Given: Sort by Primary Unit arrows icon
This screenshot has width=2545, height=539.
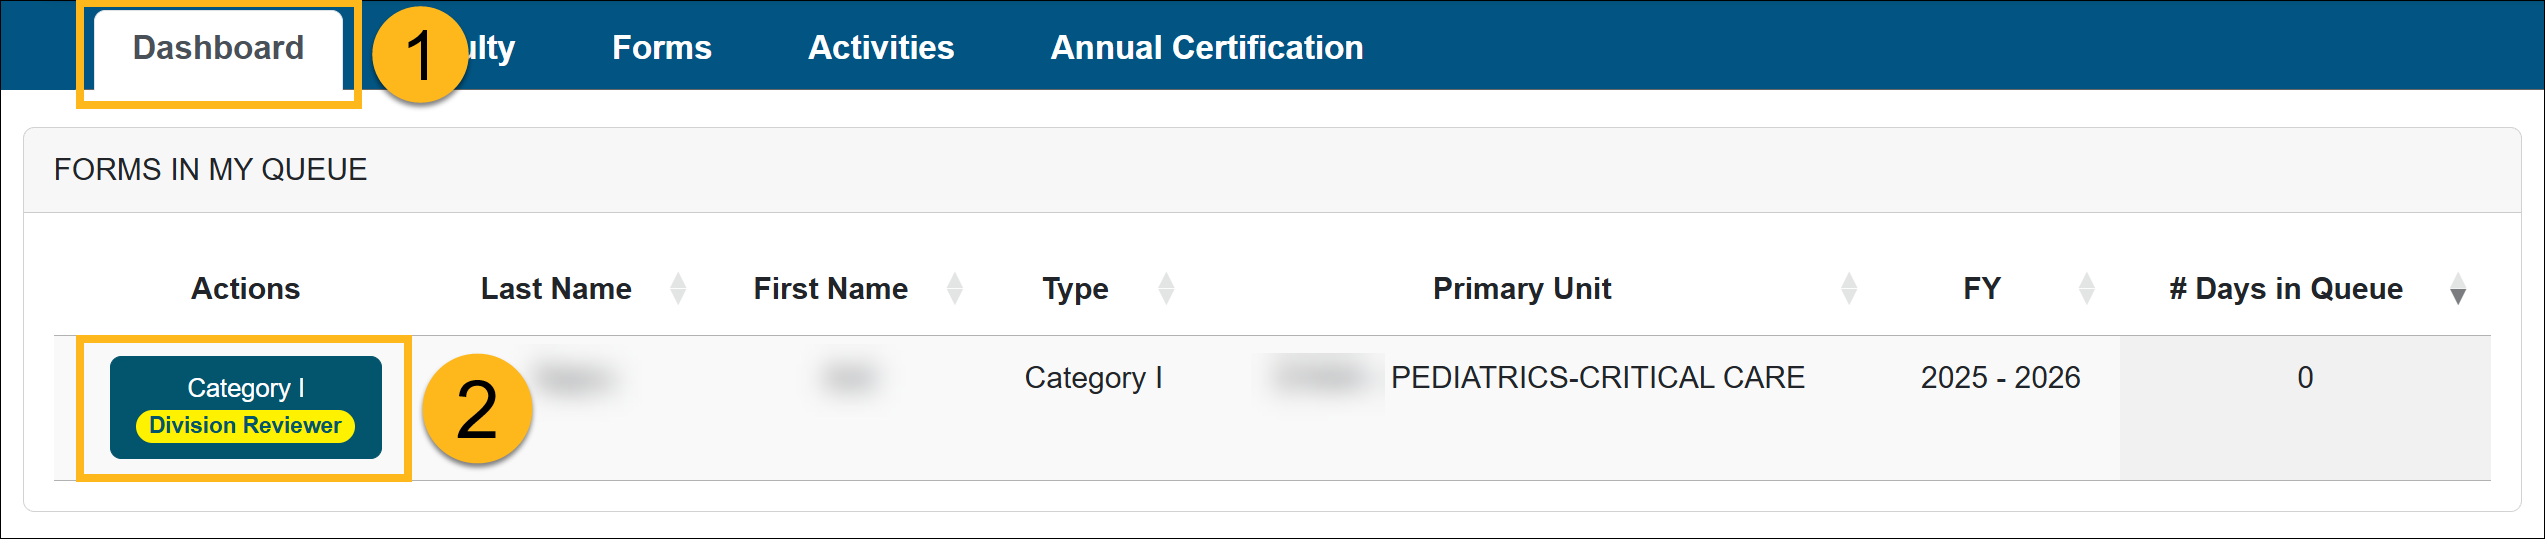Looking at the screenshot, I should click(1849, 289).
